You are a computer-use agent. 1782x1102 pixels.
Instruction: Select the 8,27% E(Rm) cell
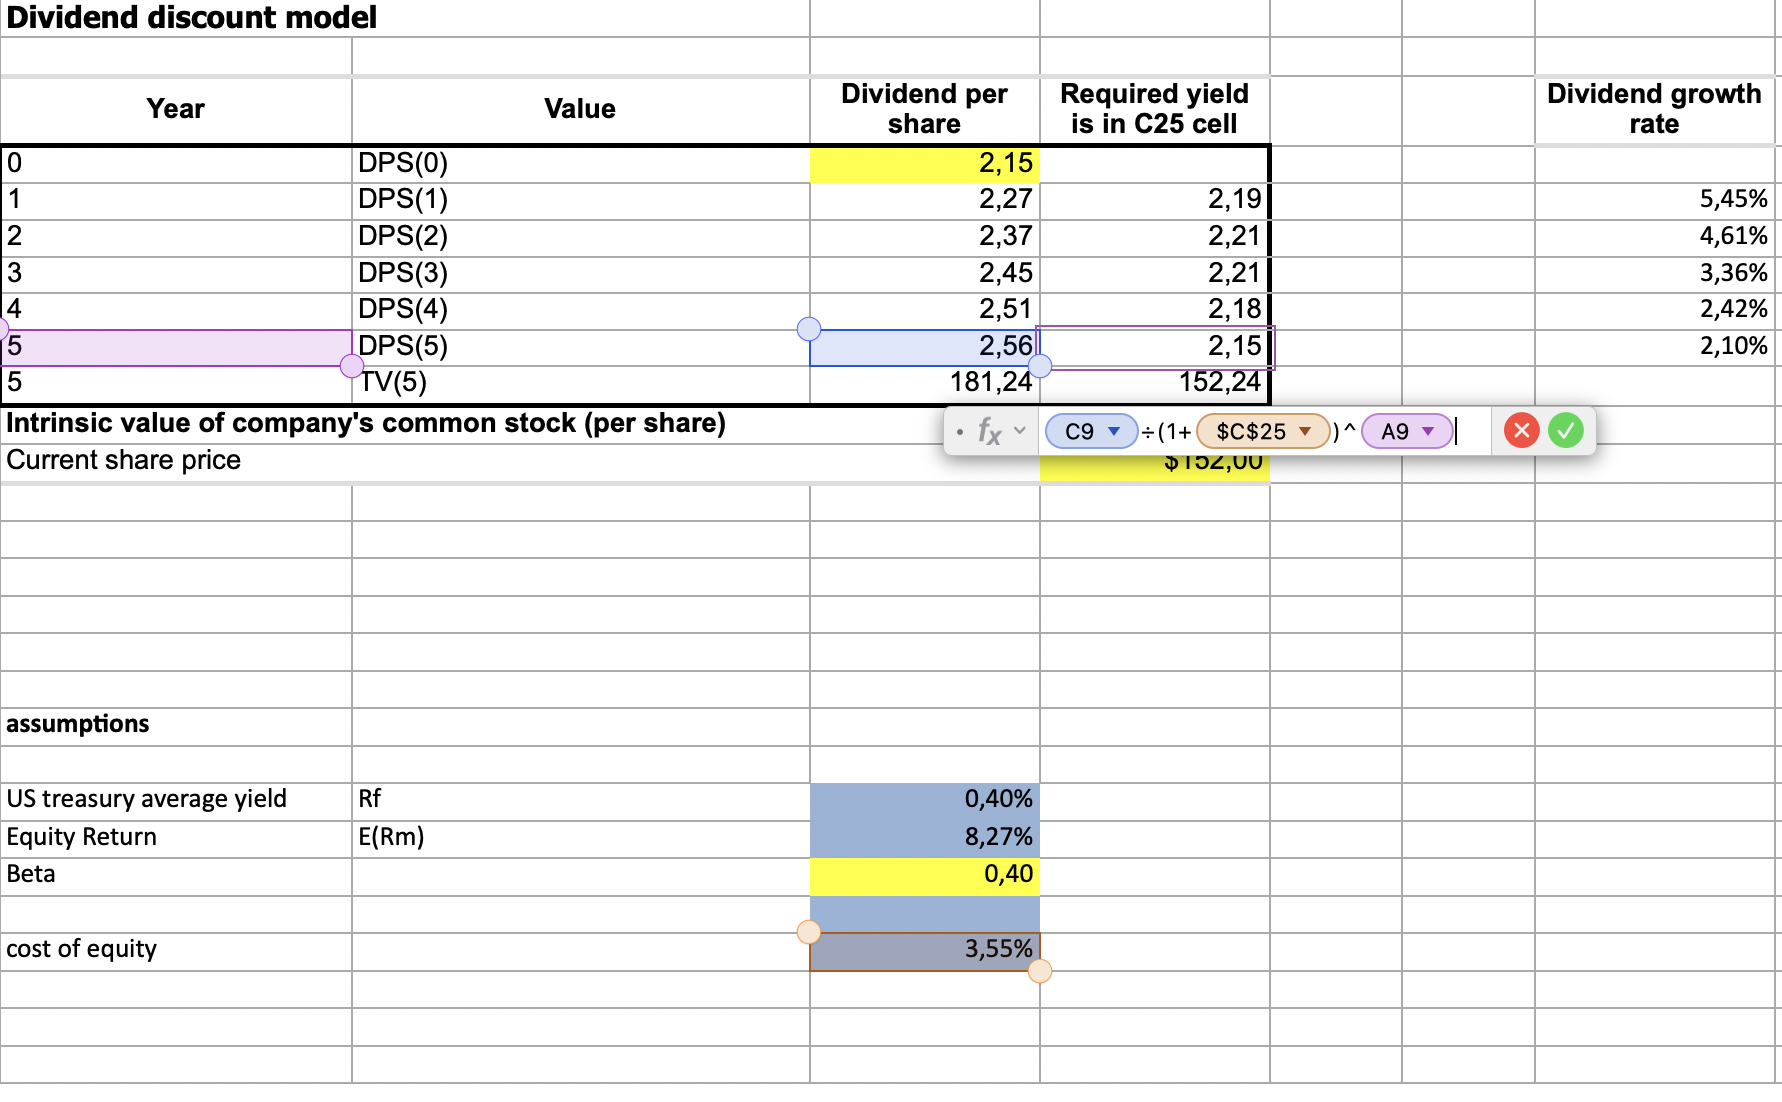(x=925, y=838)
